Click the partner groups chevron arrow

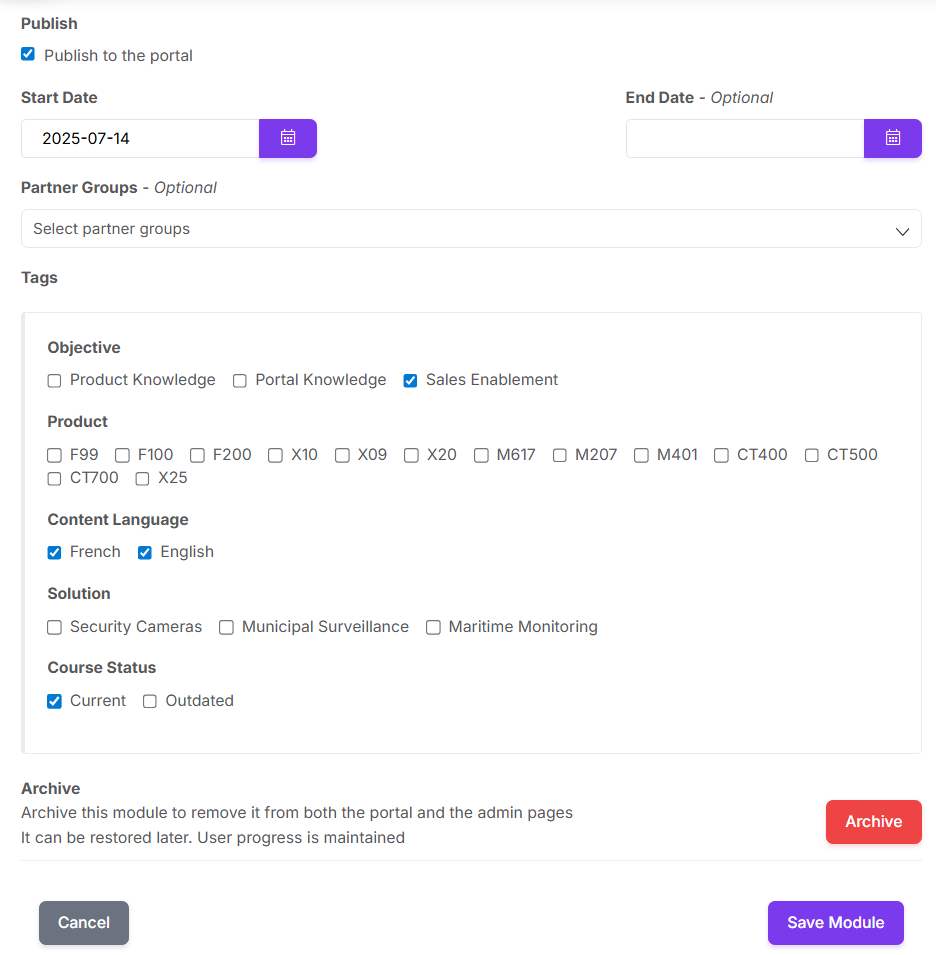click(902, 231)
